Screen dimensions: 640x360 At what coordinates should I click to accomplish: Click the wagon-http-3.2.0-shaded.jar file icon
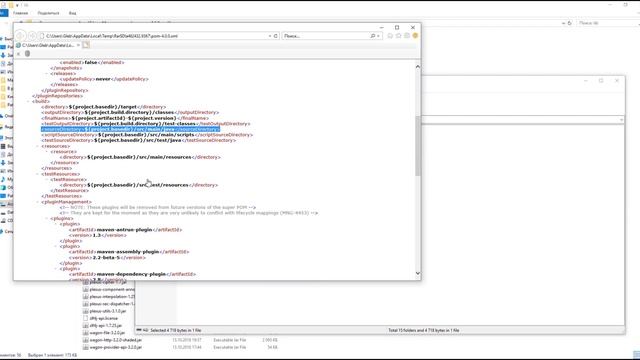[85, 340]
